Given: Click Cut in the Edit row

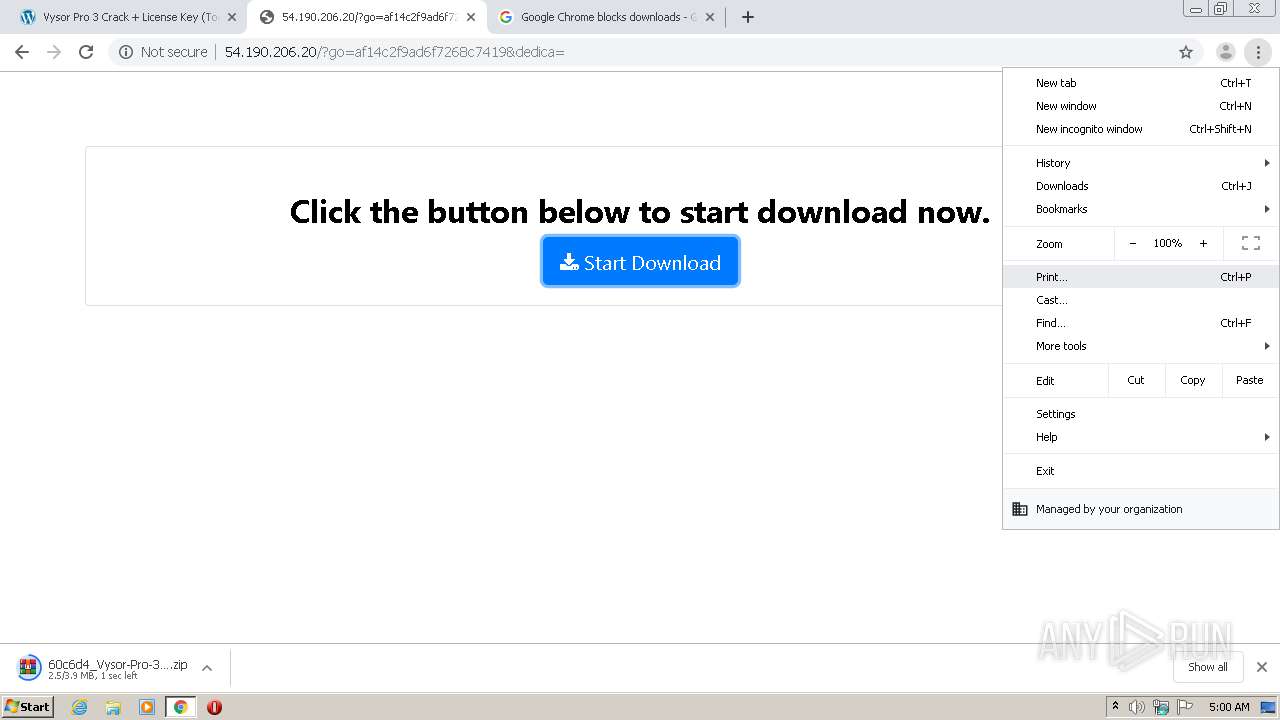Looking at the screenshot, I should pos(1136,380).
